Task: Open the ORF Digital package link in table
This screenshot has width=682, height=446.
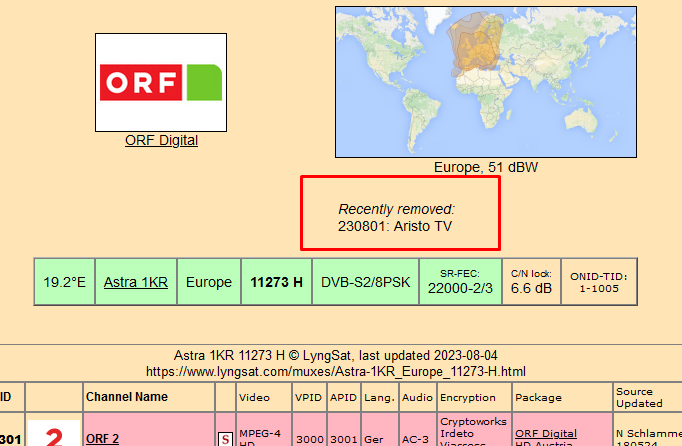Action: coord(546,433)
